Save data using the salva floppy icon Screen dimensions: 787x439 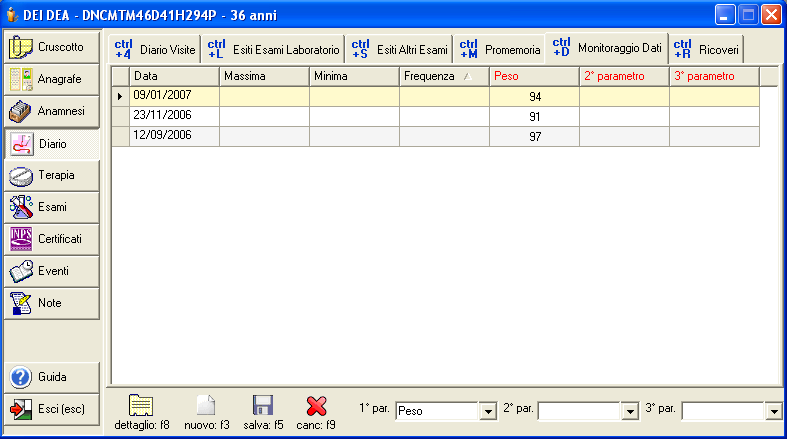tap(263, 406)
